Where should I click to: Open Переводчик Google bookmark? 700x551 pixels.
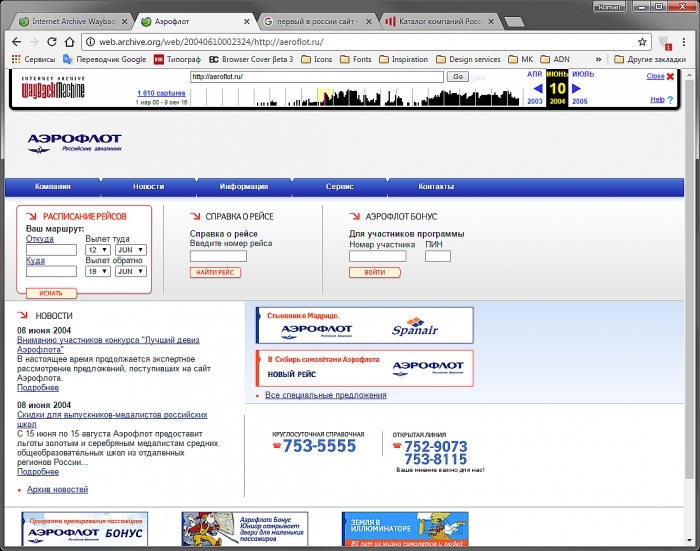104,59
